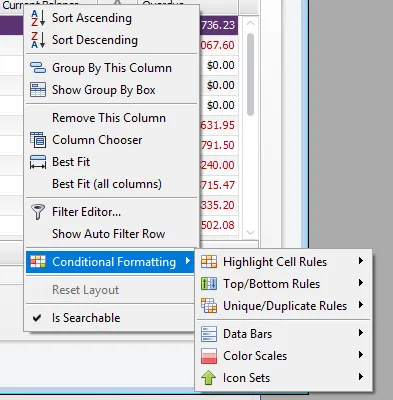Click the cell ending in 736.23

(219, 25)
